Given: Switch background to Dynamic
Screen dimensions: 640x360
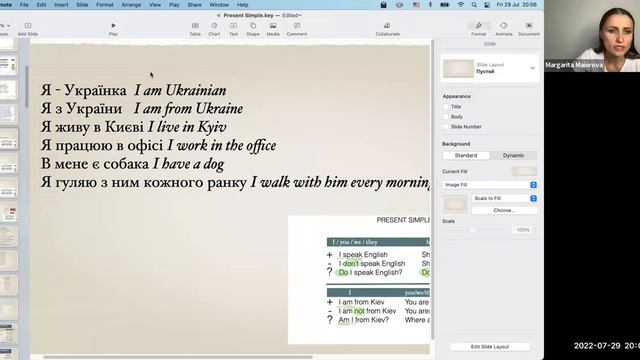Looking at the screenshot, I should 513,156.
